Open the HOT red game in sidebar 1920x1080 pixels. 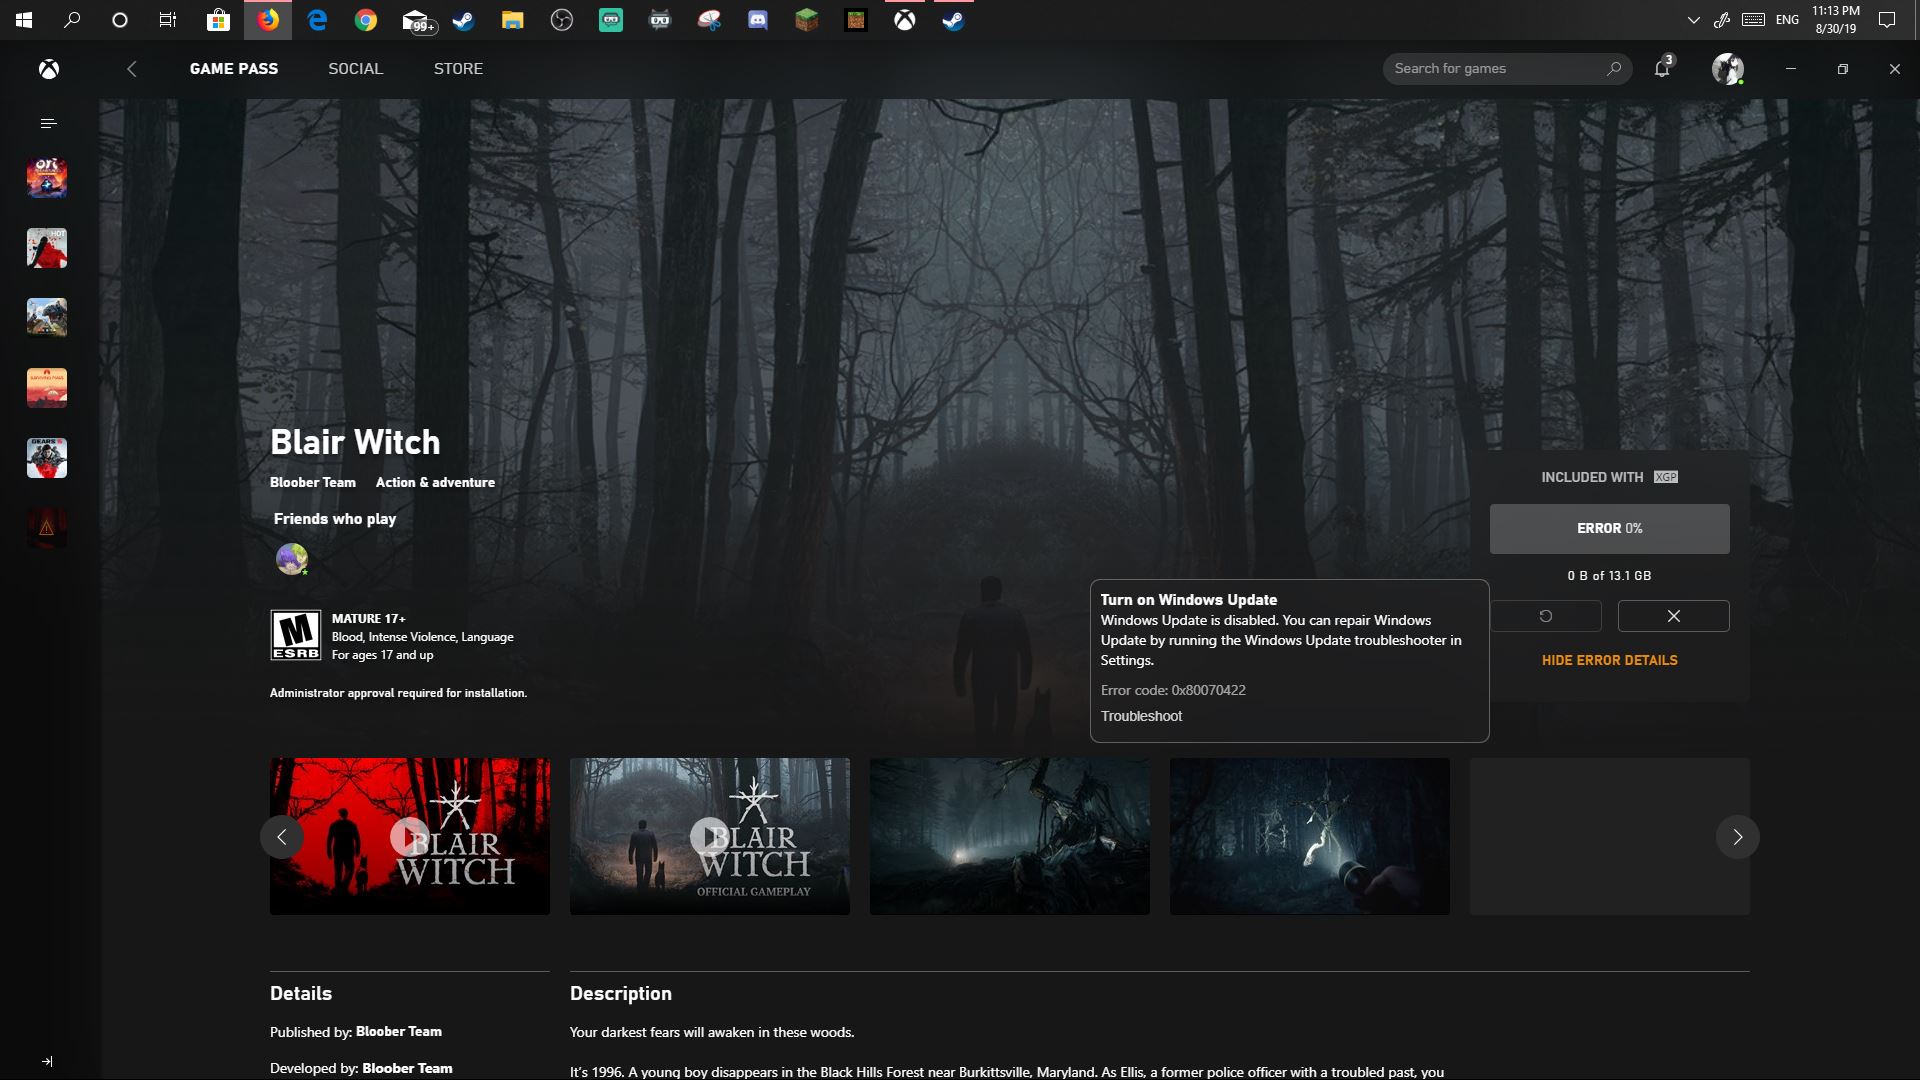tap(47, 248)
